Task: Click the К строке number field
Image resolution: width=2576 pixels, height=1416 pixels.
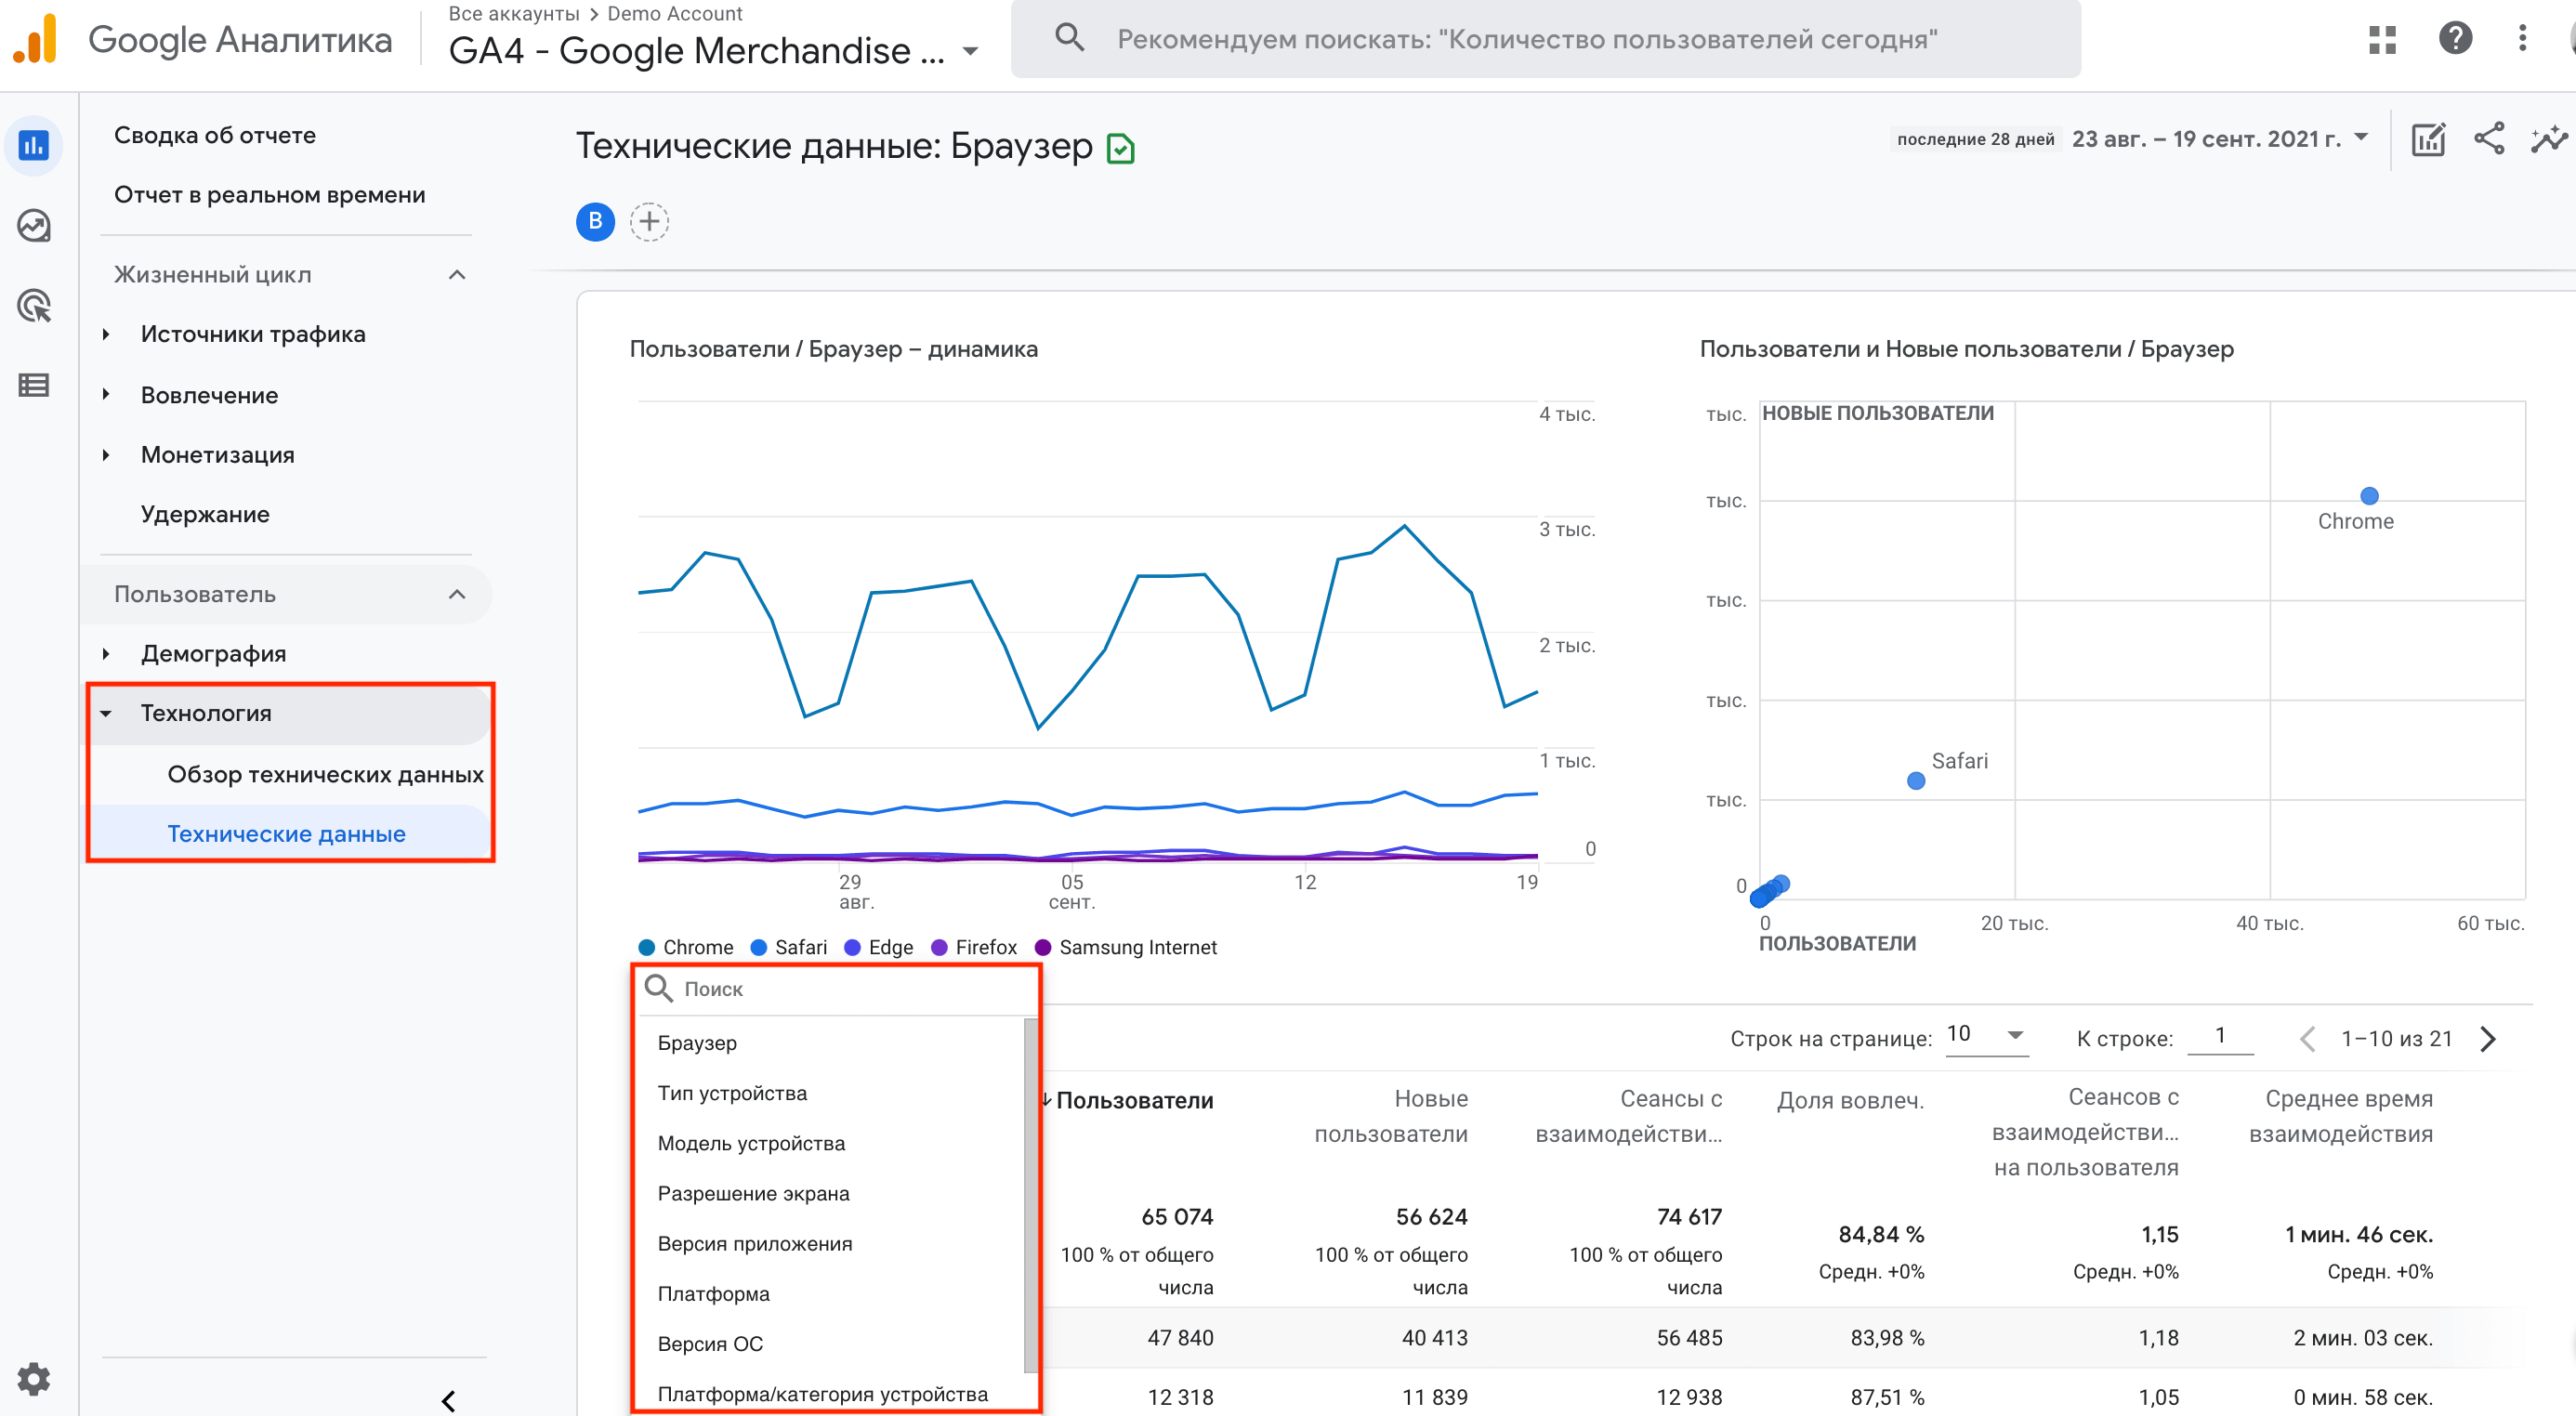Action: pos(2219,1035)
